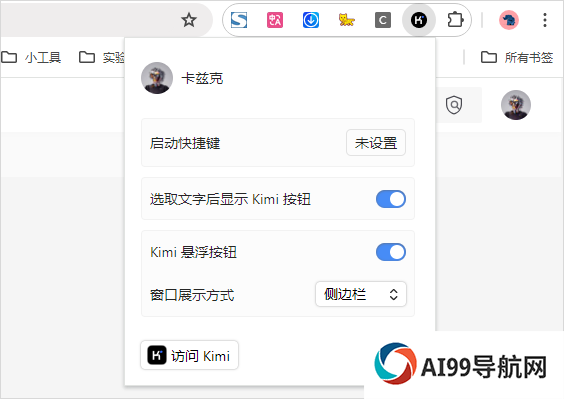Image resolution: width=564 pixels, height=399 pixels.
Task: Click the 启动快捷键 label
Action: [x=185, y=143]
